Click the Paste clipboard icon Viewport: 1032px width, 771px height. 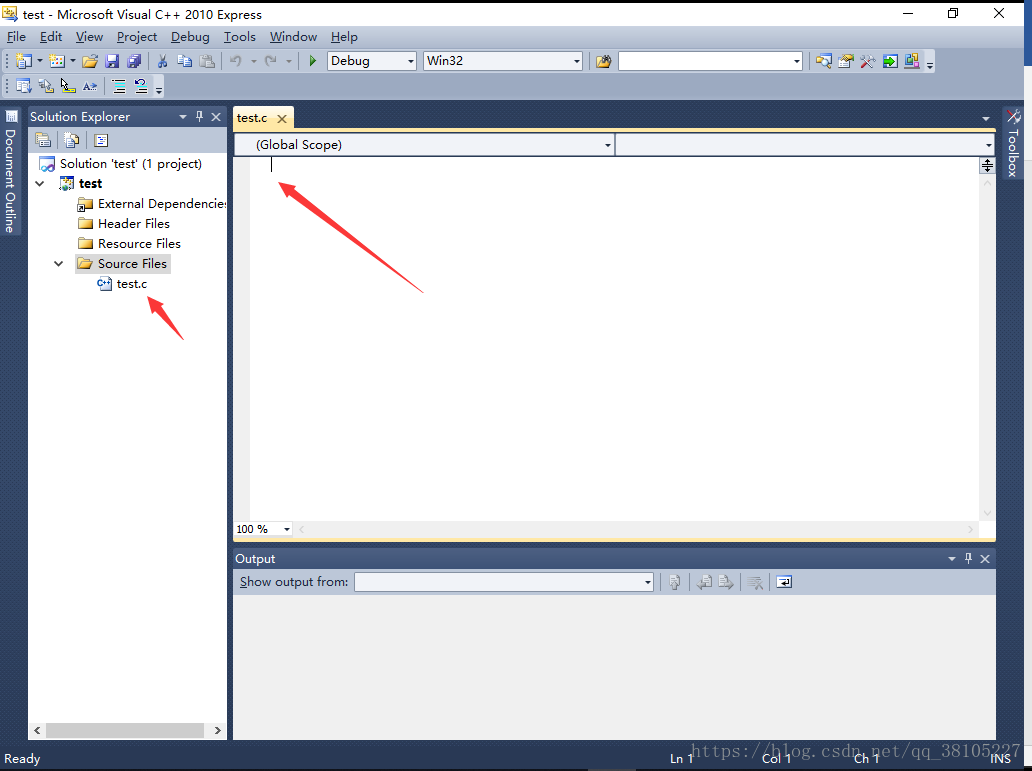coord(207,61)
